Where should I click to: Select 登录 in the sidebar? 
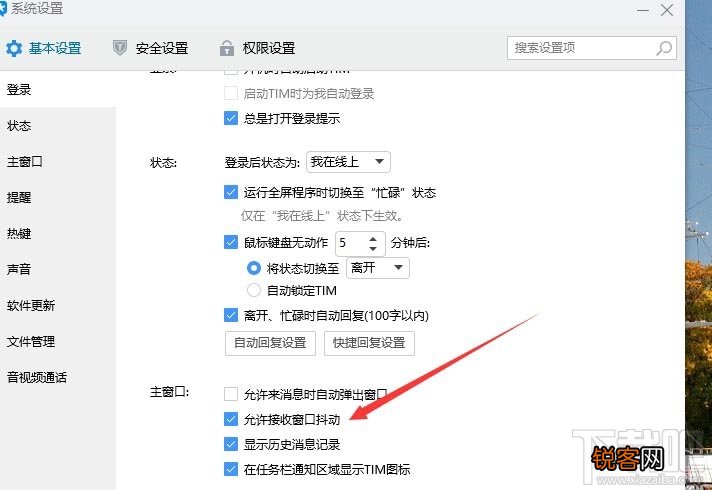pos(58,89)
